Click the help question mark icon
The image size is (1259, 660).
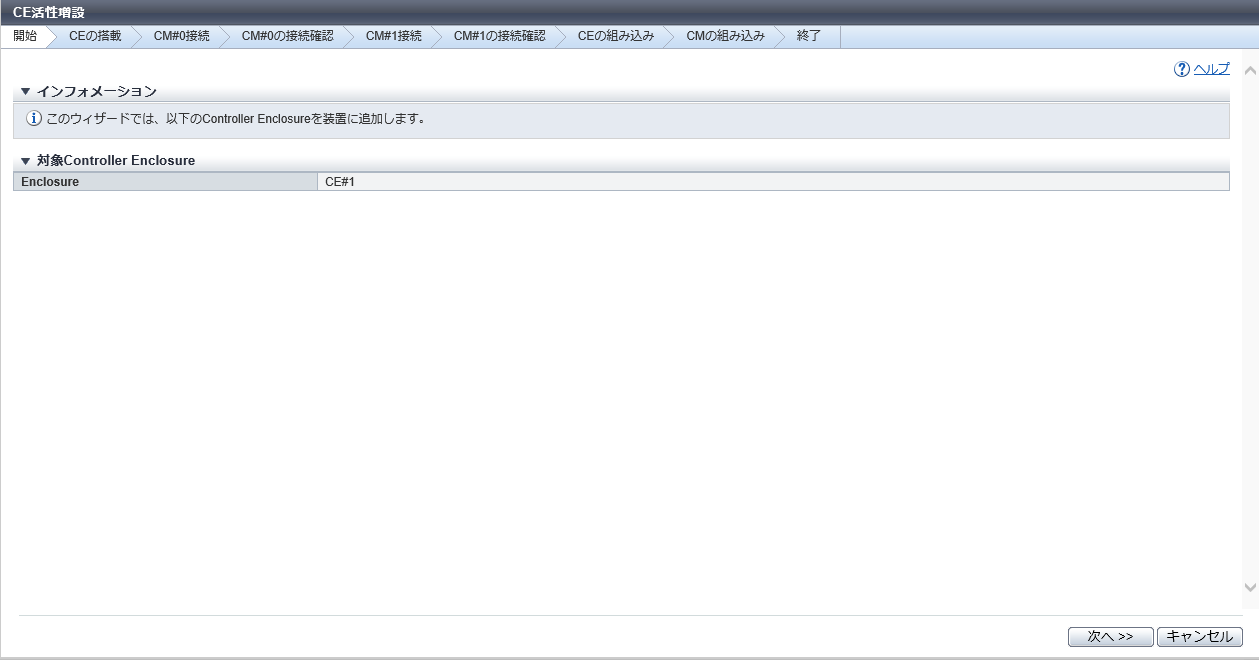point(1182,69)
